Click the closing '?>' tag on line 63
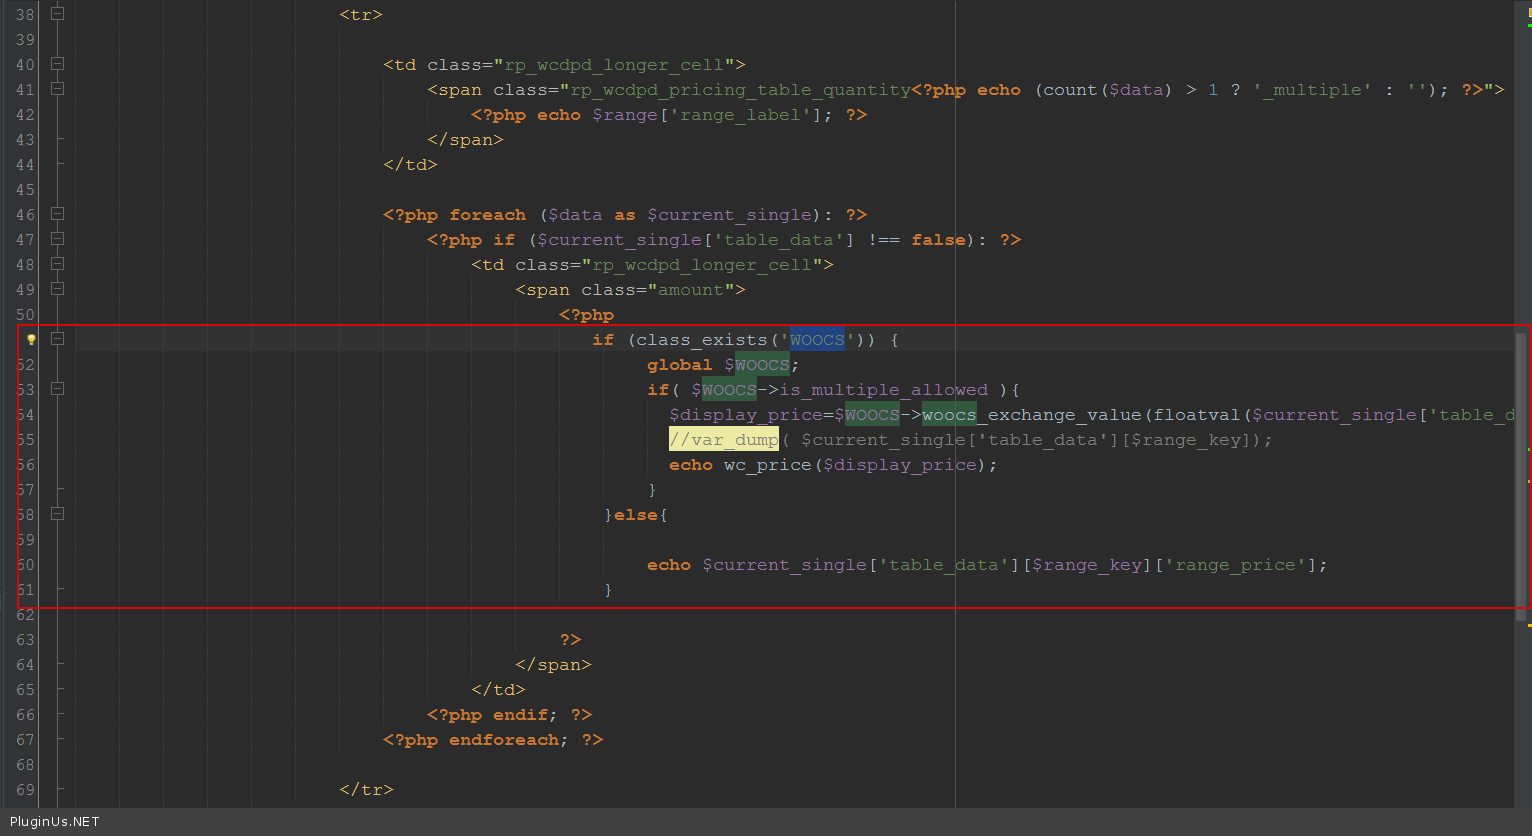Image resolution: width=1532 pixels, height=836 pixels. [571, 640]
